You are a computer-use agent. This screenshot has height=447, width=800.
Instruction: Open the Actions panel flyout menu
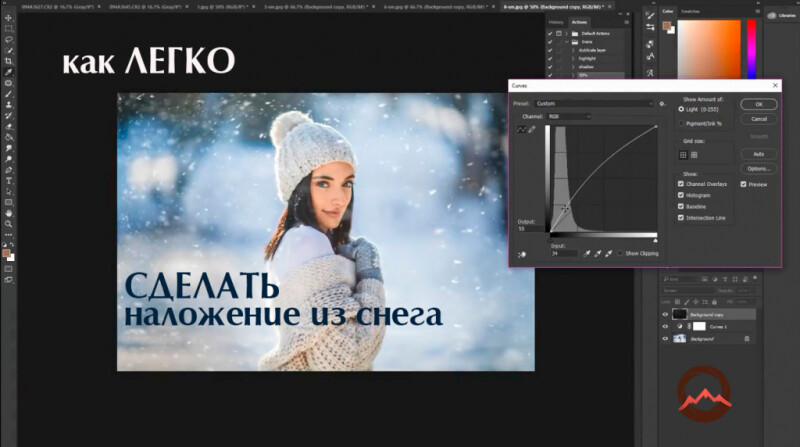click(627, 22)
